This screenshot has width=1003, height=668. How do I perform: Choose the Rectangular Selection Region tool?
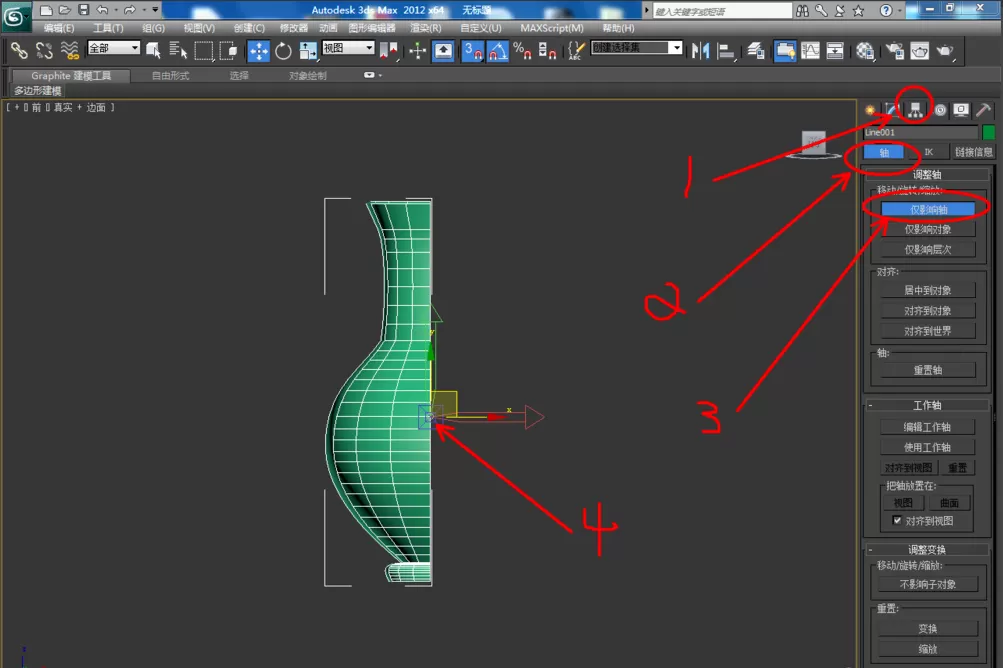pos(203,50)
